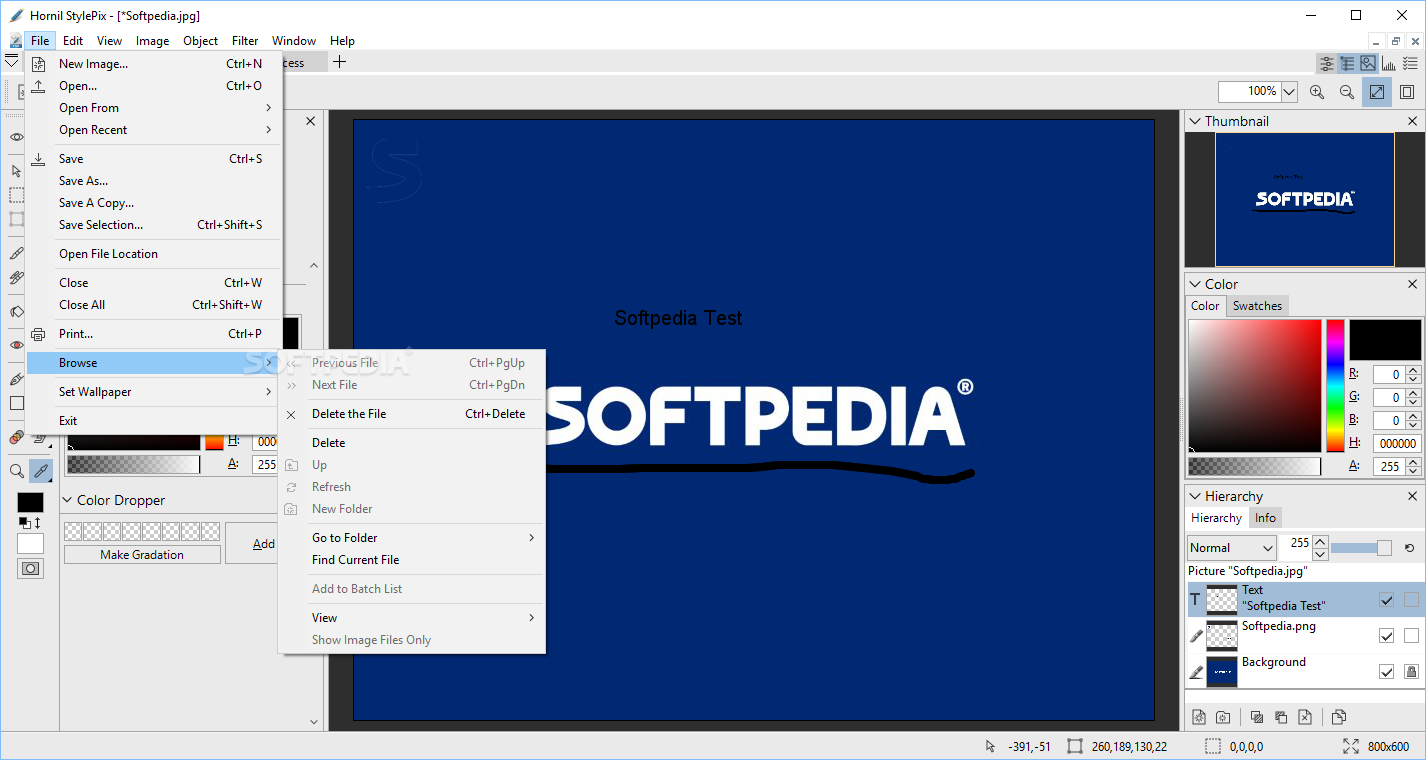Collapse the Thumbnail panel chevron
The height and width of the screenshot is (760, 1426).
(x=1194, y=121)
